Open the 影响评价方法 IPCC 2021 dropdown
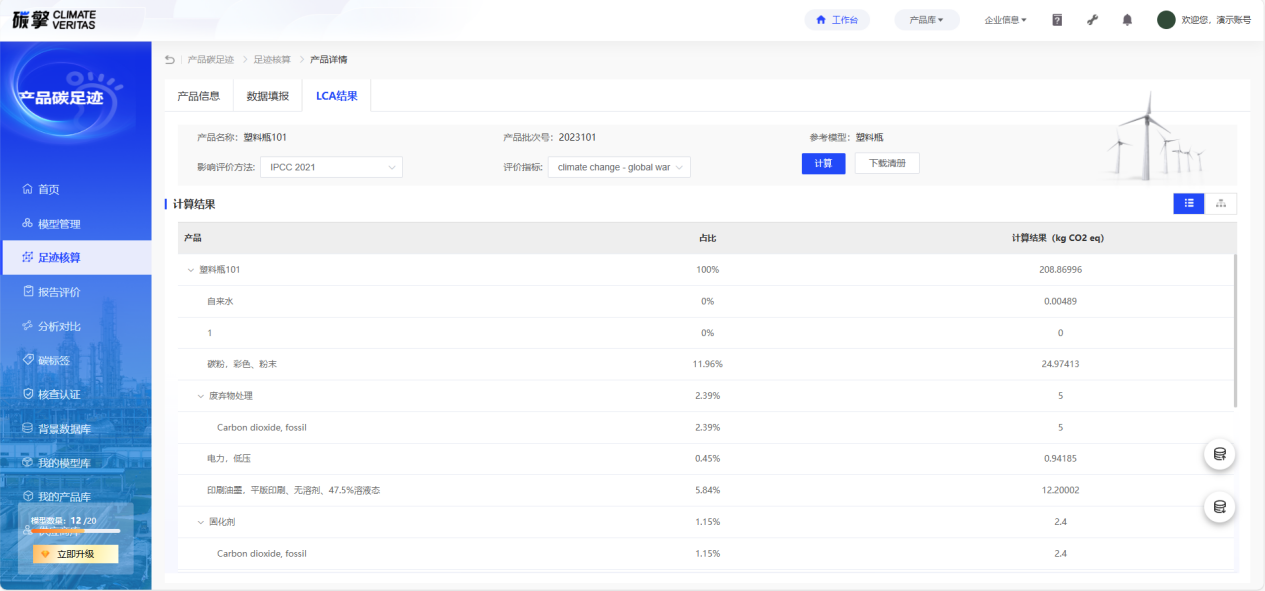This screenshot has height=591, width=1265. pyautogui.click(x=331, y=167)
